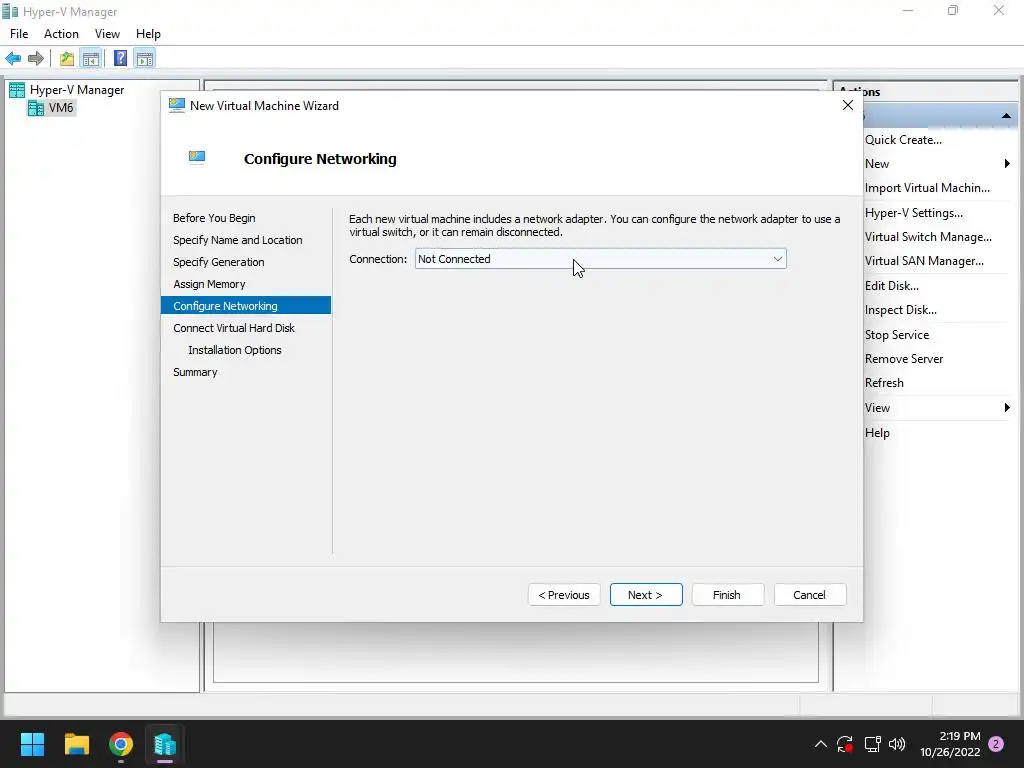Screen dimensions: 1024x768
Task: Open the Help menu in menu bar
Action: (x=148, y=34)
